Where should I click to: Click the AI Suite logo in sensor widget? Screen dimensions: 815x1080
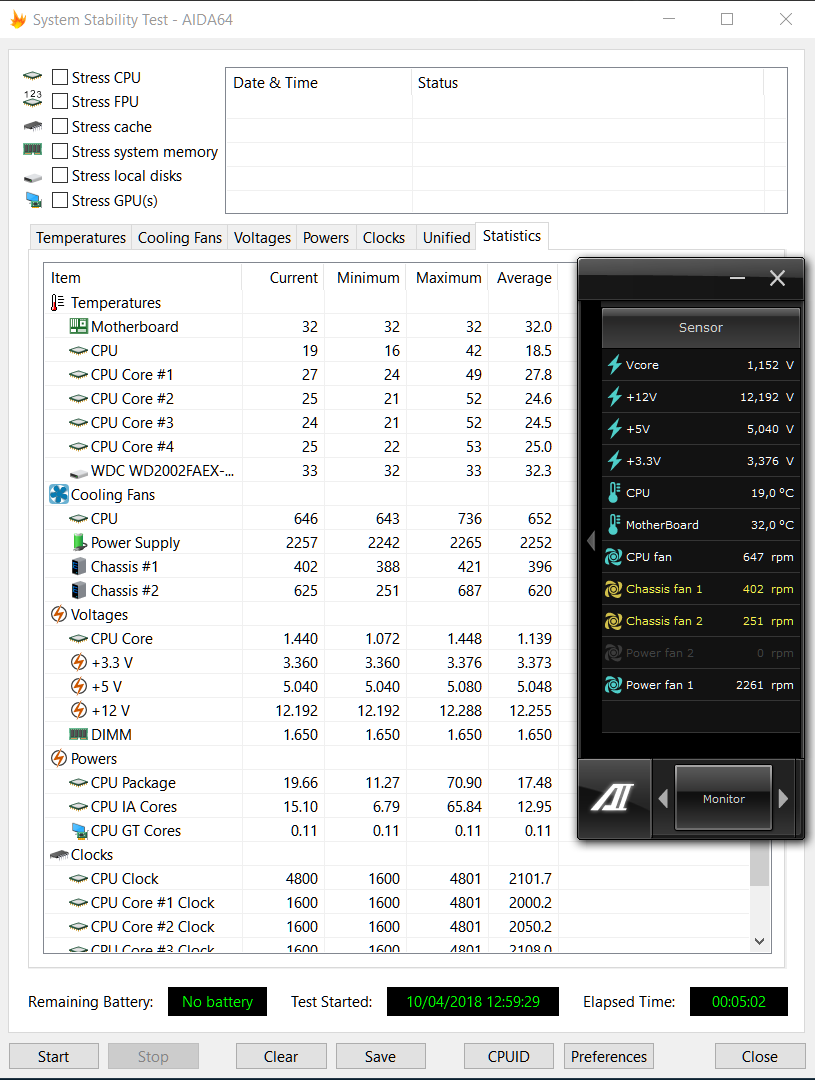click(x=612, y=798)
